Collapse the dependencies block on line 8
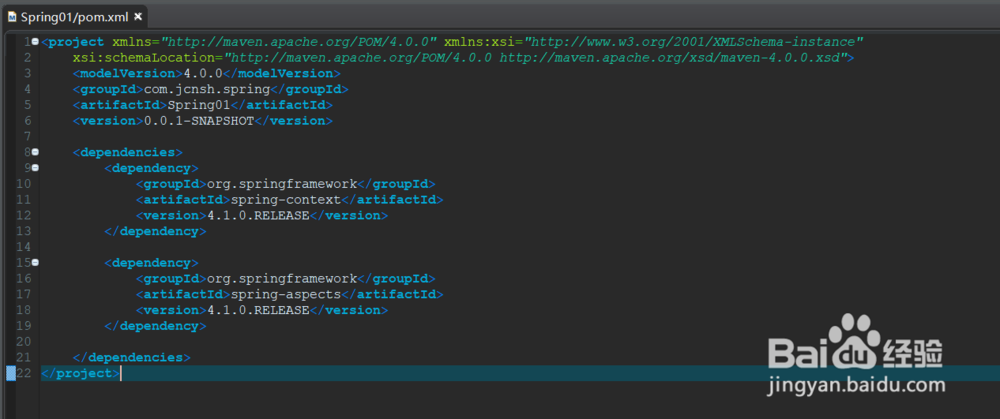Viewport: 1000px width, 419px height. [36, 152]
